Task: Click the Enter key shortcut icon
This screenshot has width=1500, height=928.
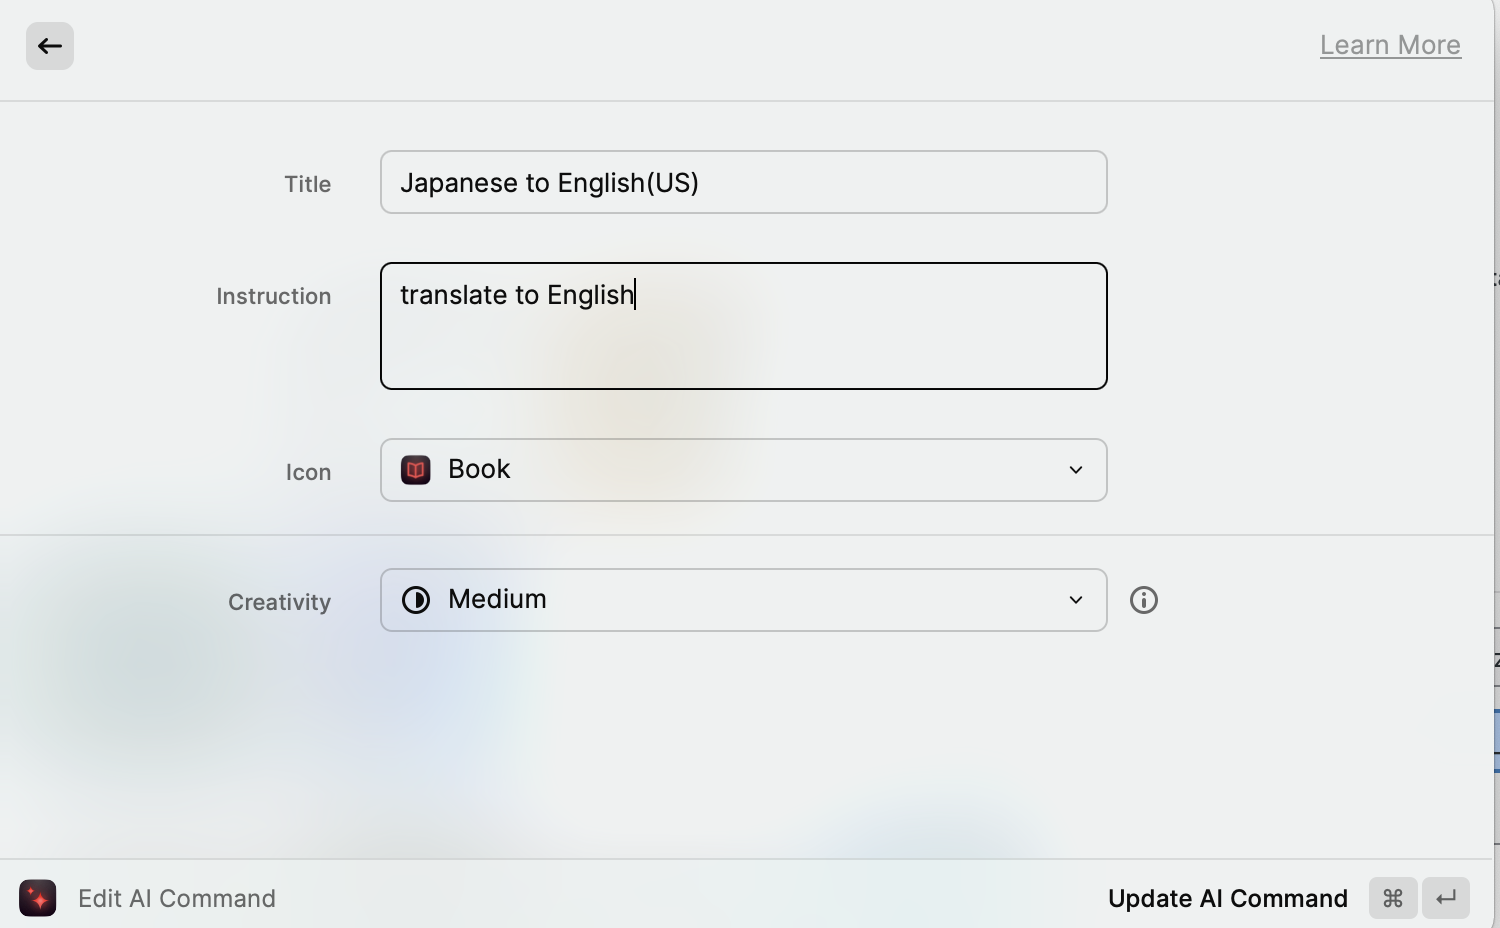Action: point(1445,897)
